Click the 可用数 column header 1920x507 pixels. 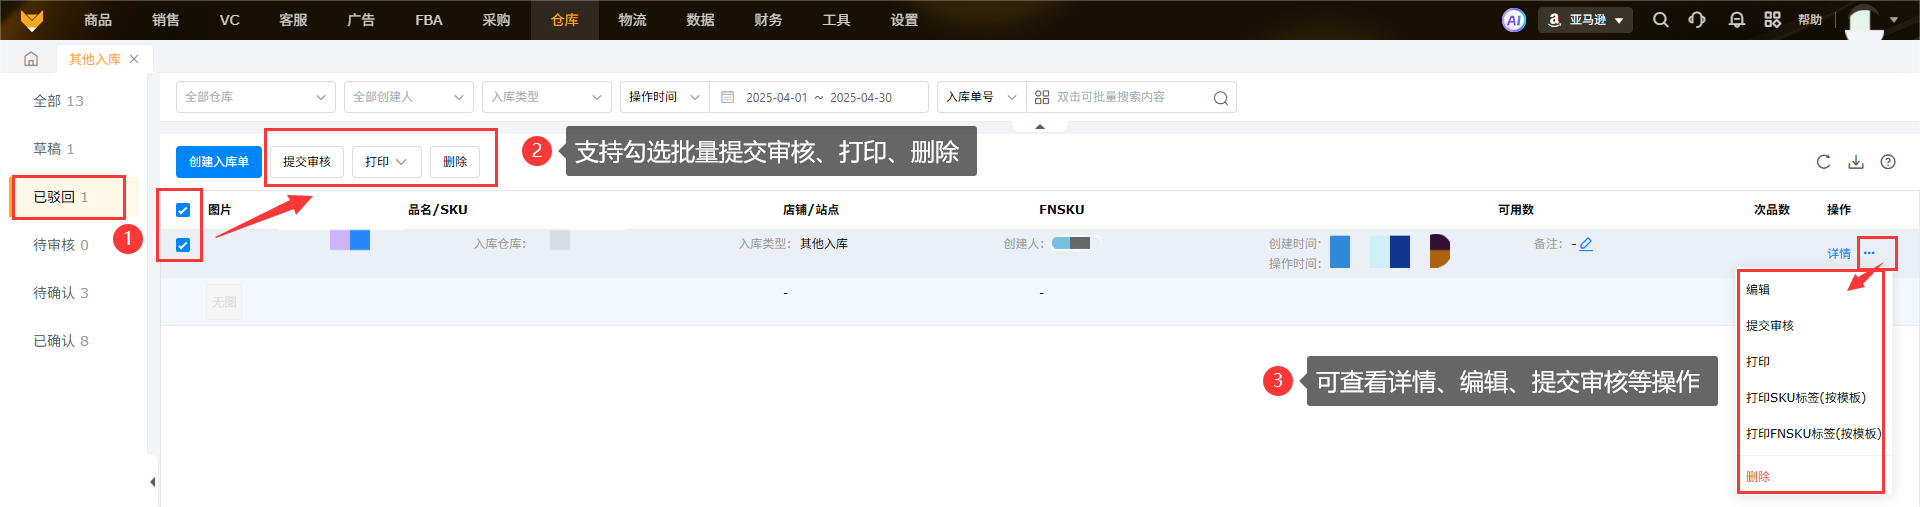[x=1516, y=210]
